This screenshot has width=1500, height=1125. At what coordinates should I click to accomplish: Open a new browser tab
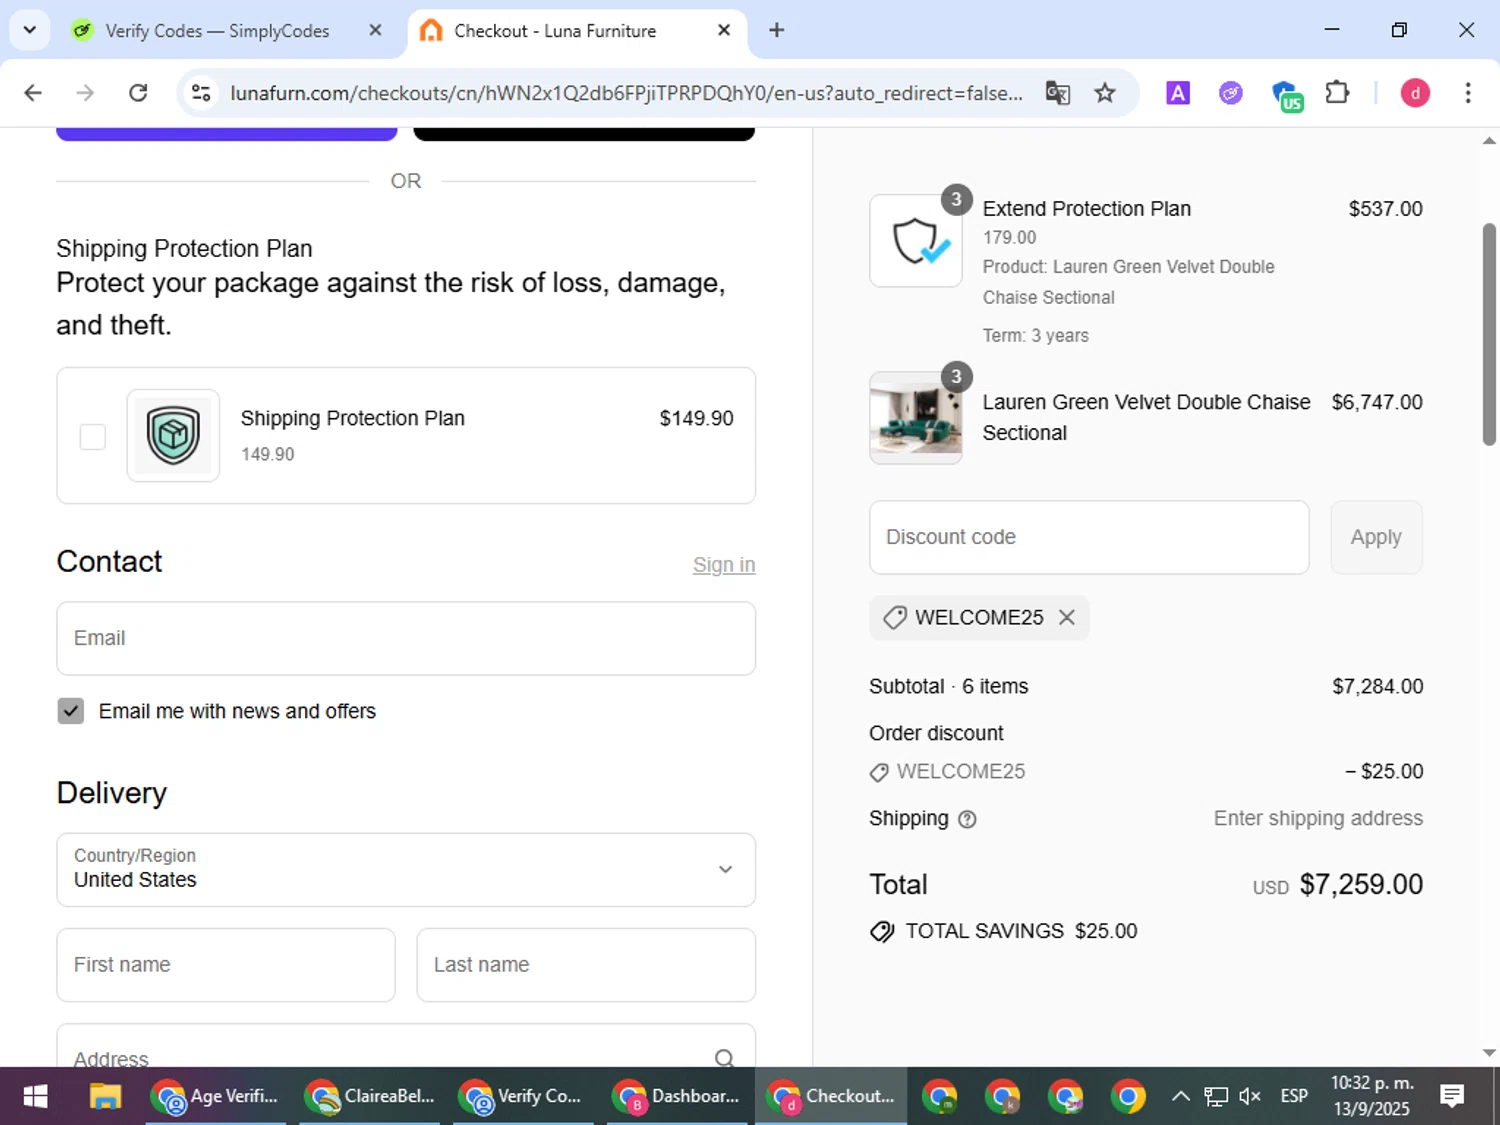click(x=777, y=30)
